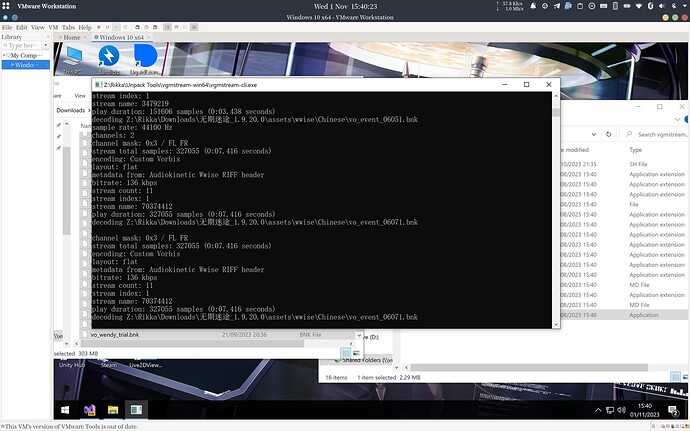Open the Windows Start menu
The height and width of the screenshot is (431, 690).
pos(65,410)
